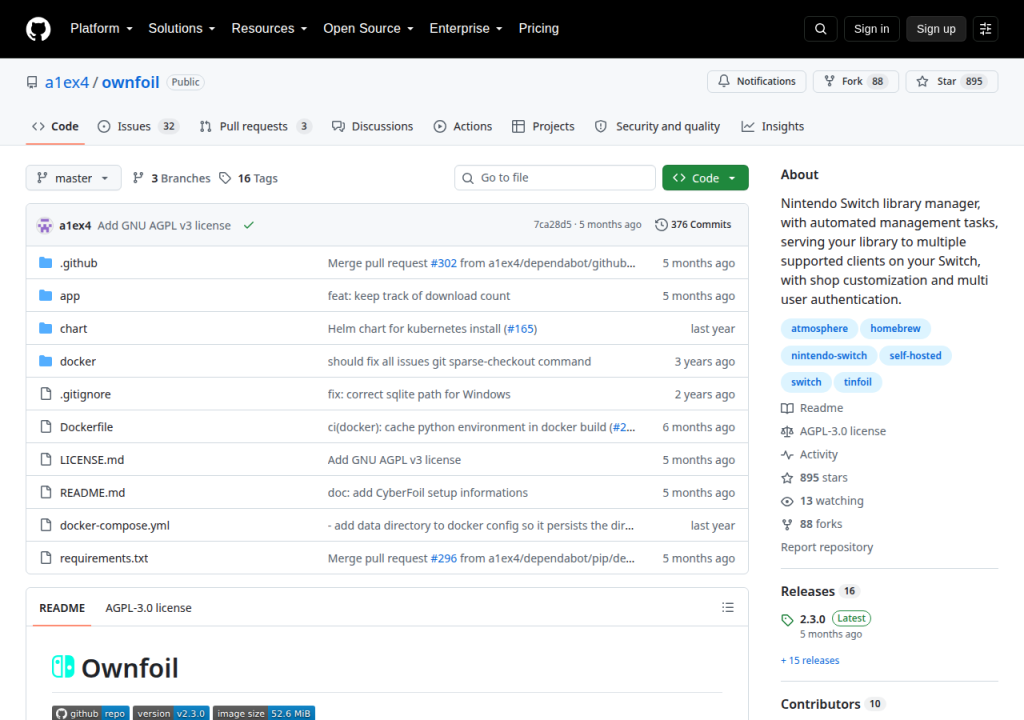Click the Notifications button
1024x720 pixels.
point(757,81)
